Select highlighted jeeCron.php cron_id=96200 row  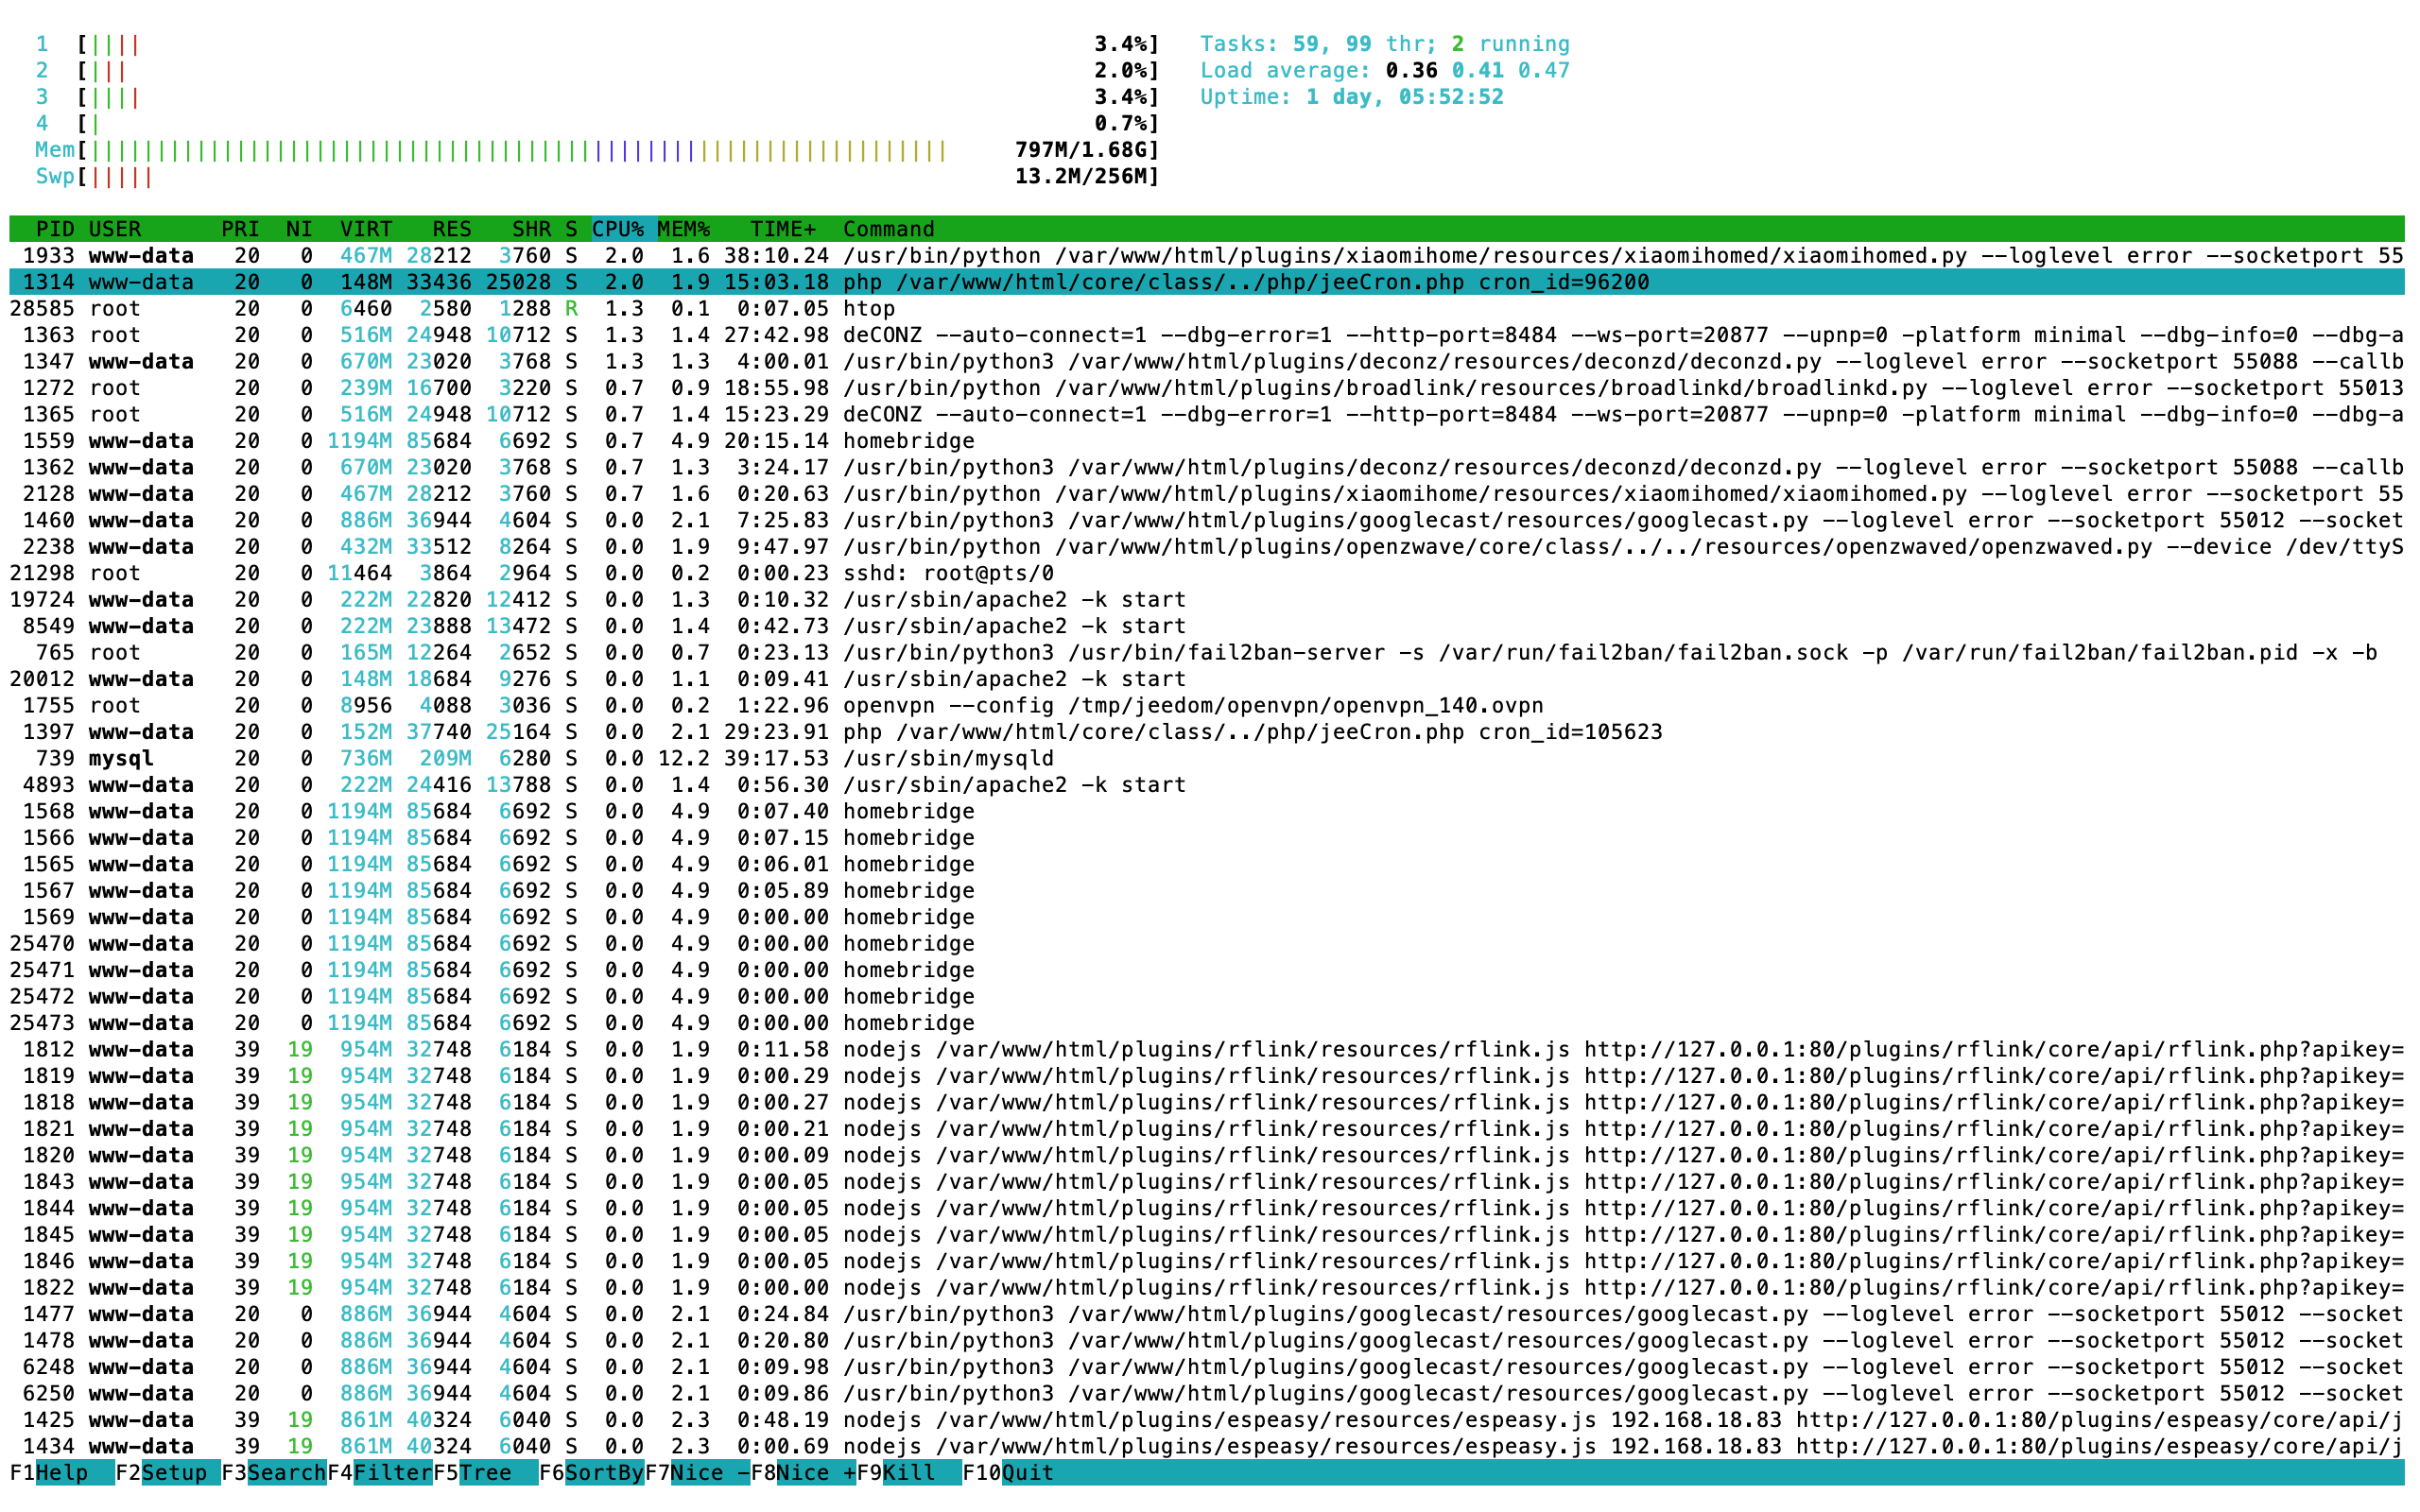tap(1207, 282)
